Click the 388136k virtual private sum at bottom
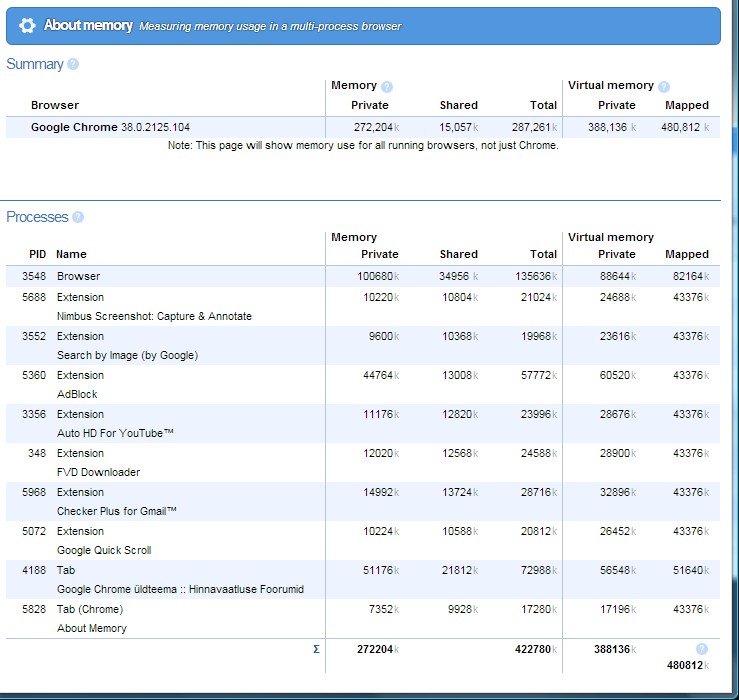The height and width of the screenshot is (700, 739). (x=615, y=650)
